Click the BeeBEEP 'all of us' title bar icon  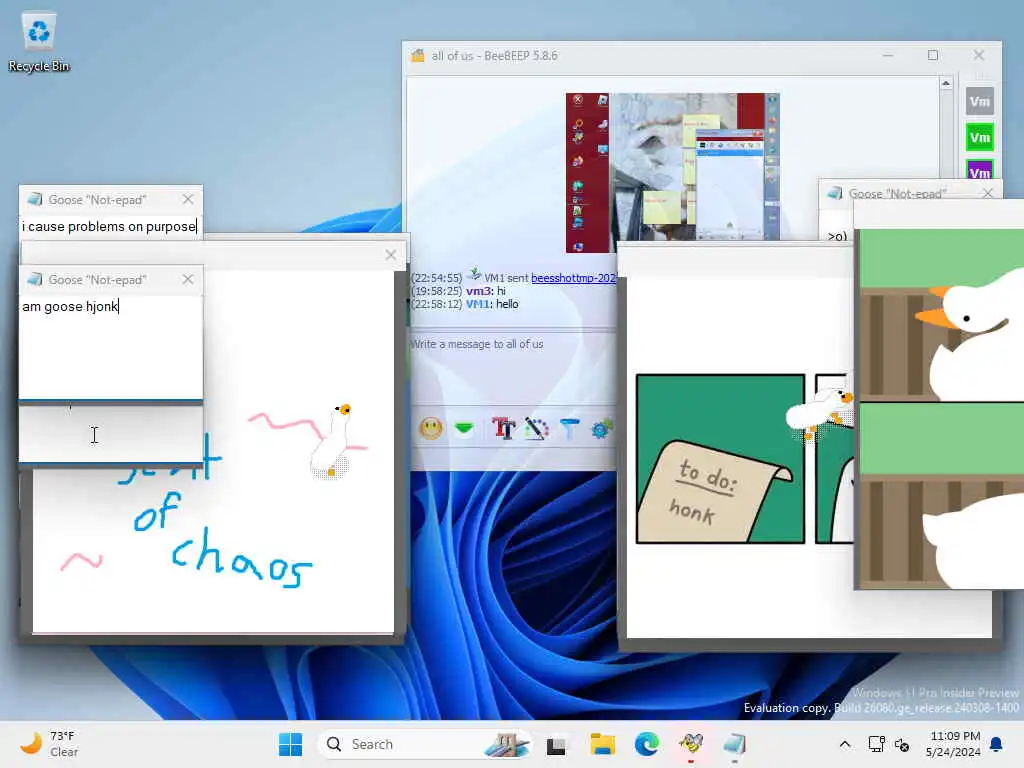tap(417, 56)
